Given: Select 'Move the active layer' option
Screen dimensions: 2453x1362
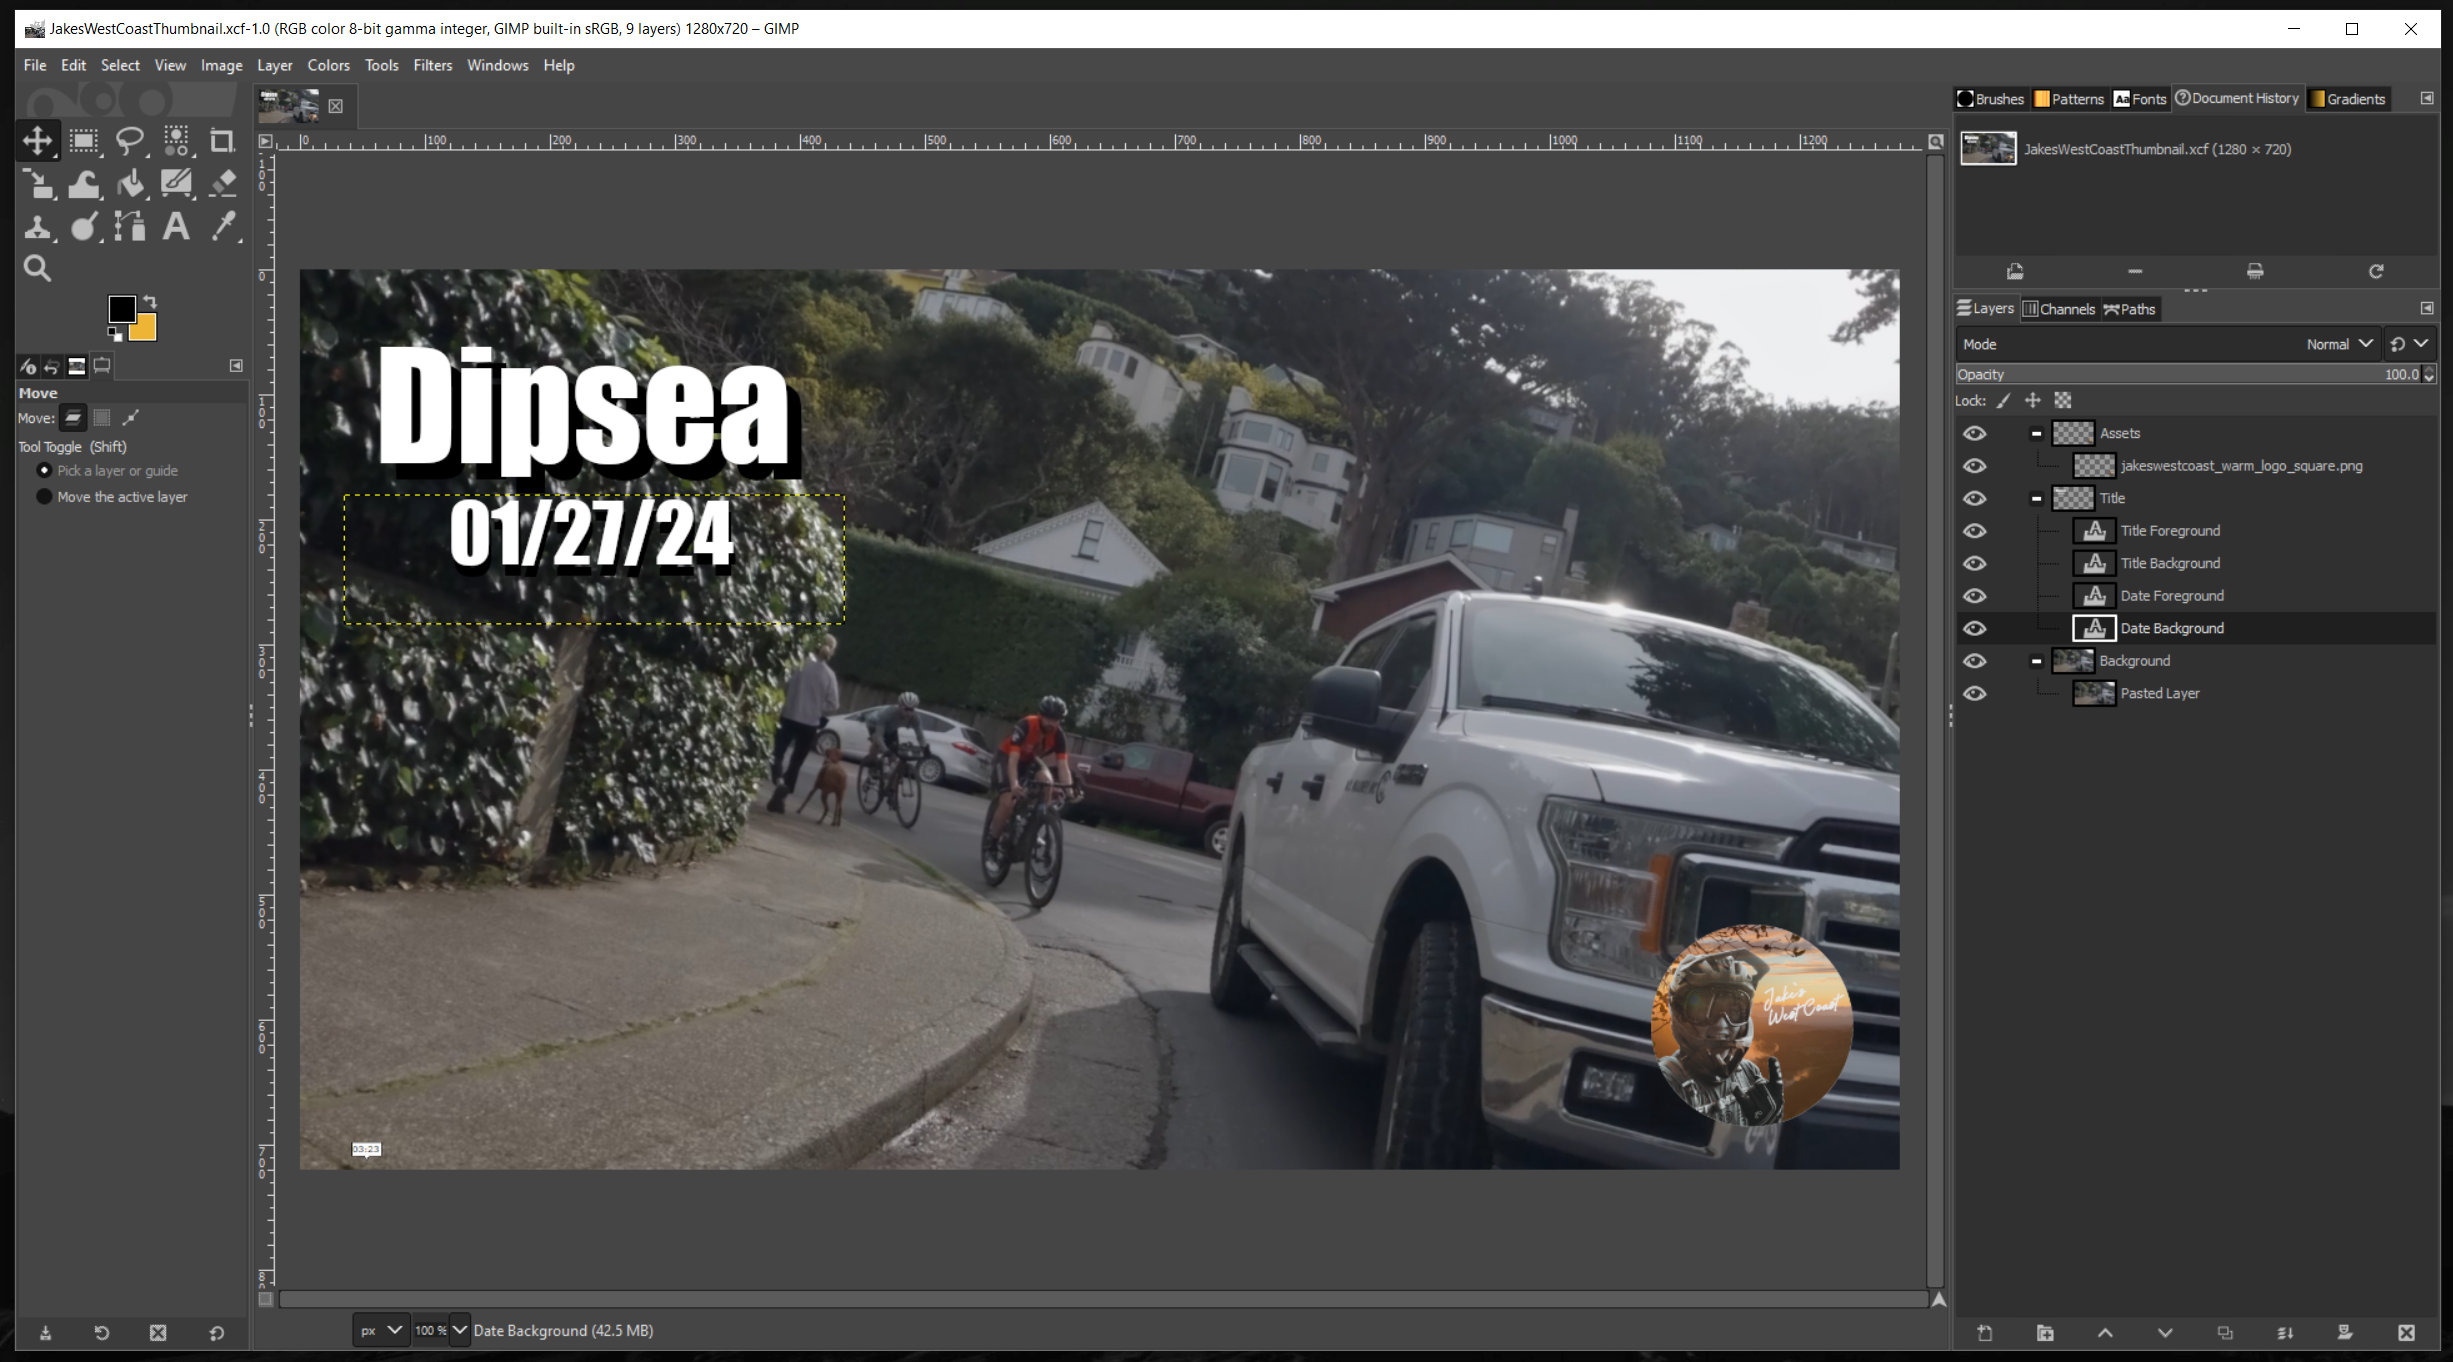Looking at the screenshot, I should (45, 497).
